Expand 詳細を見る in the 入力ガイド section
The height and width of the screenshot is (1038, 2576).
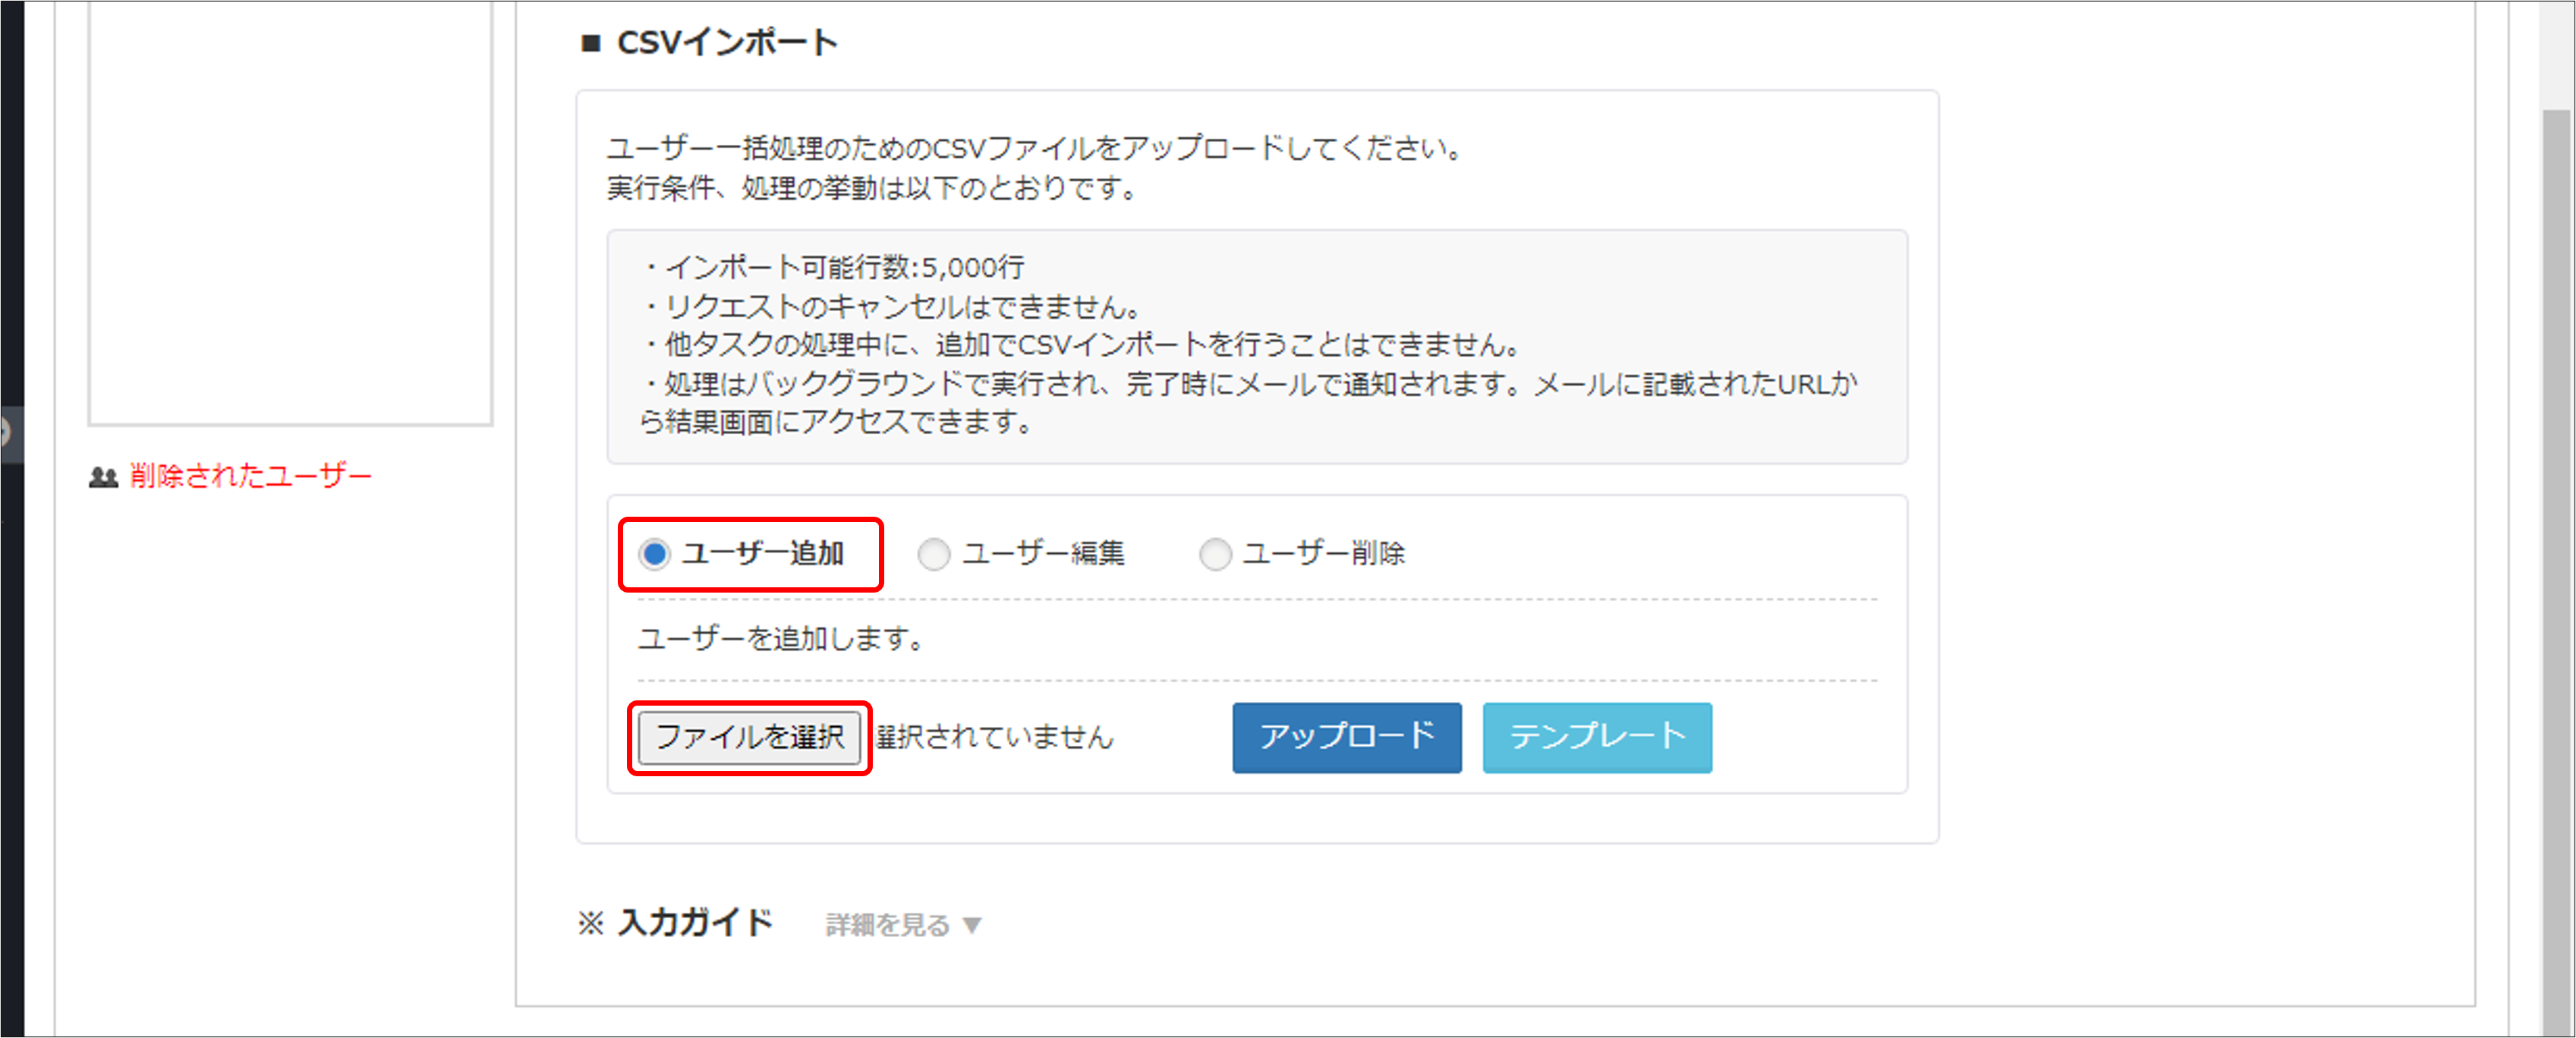point(903,925)
